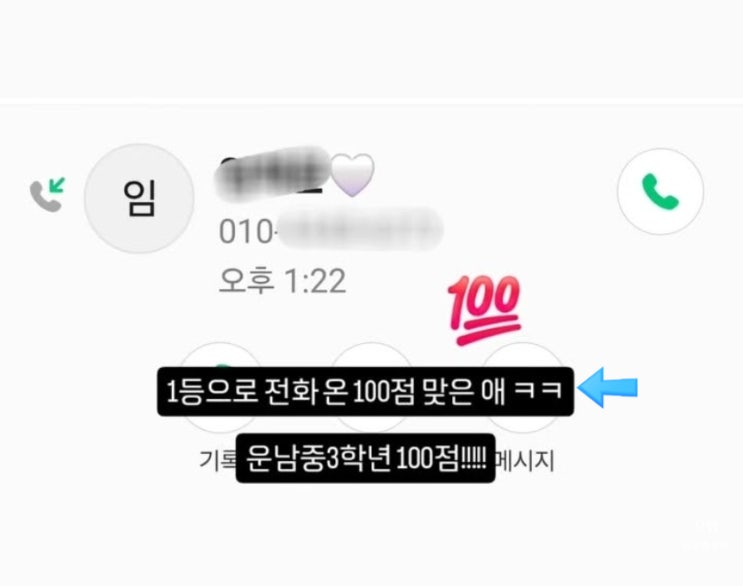Click the empty space below the 메시지 label
The width and height of the screenshot is (743, 586).
point(525,526)
